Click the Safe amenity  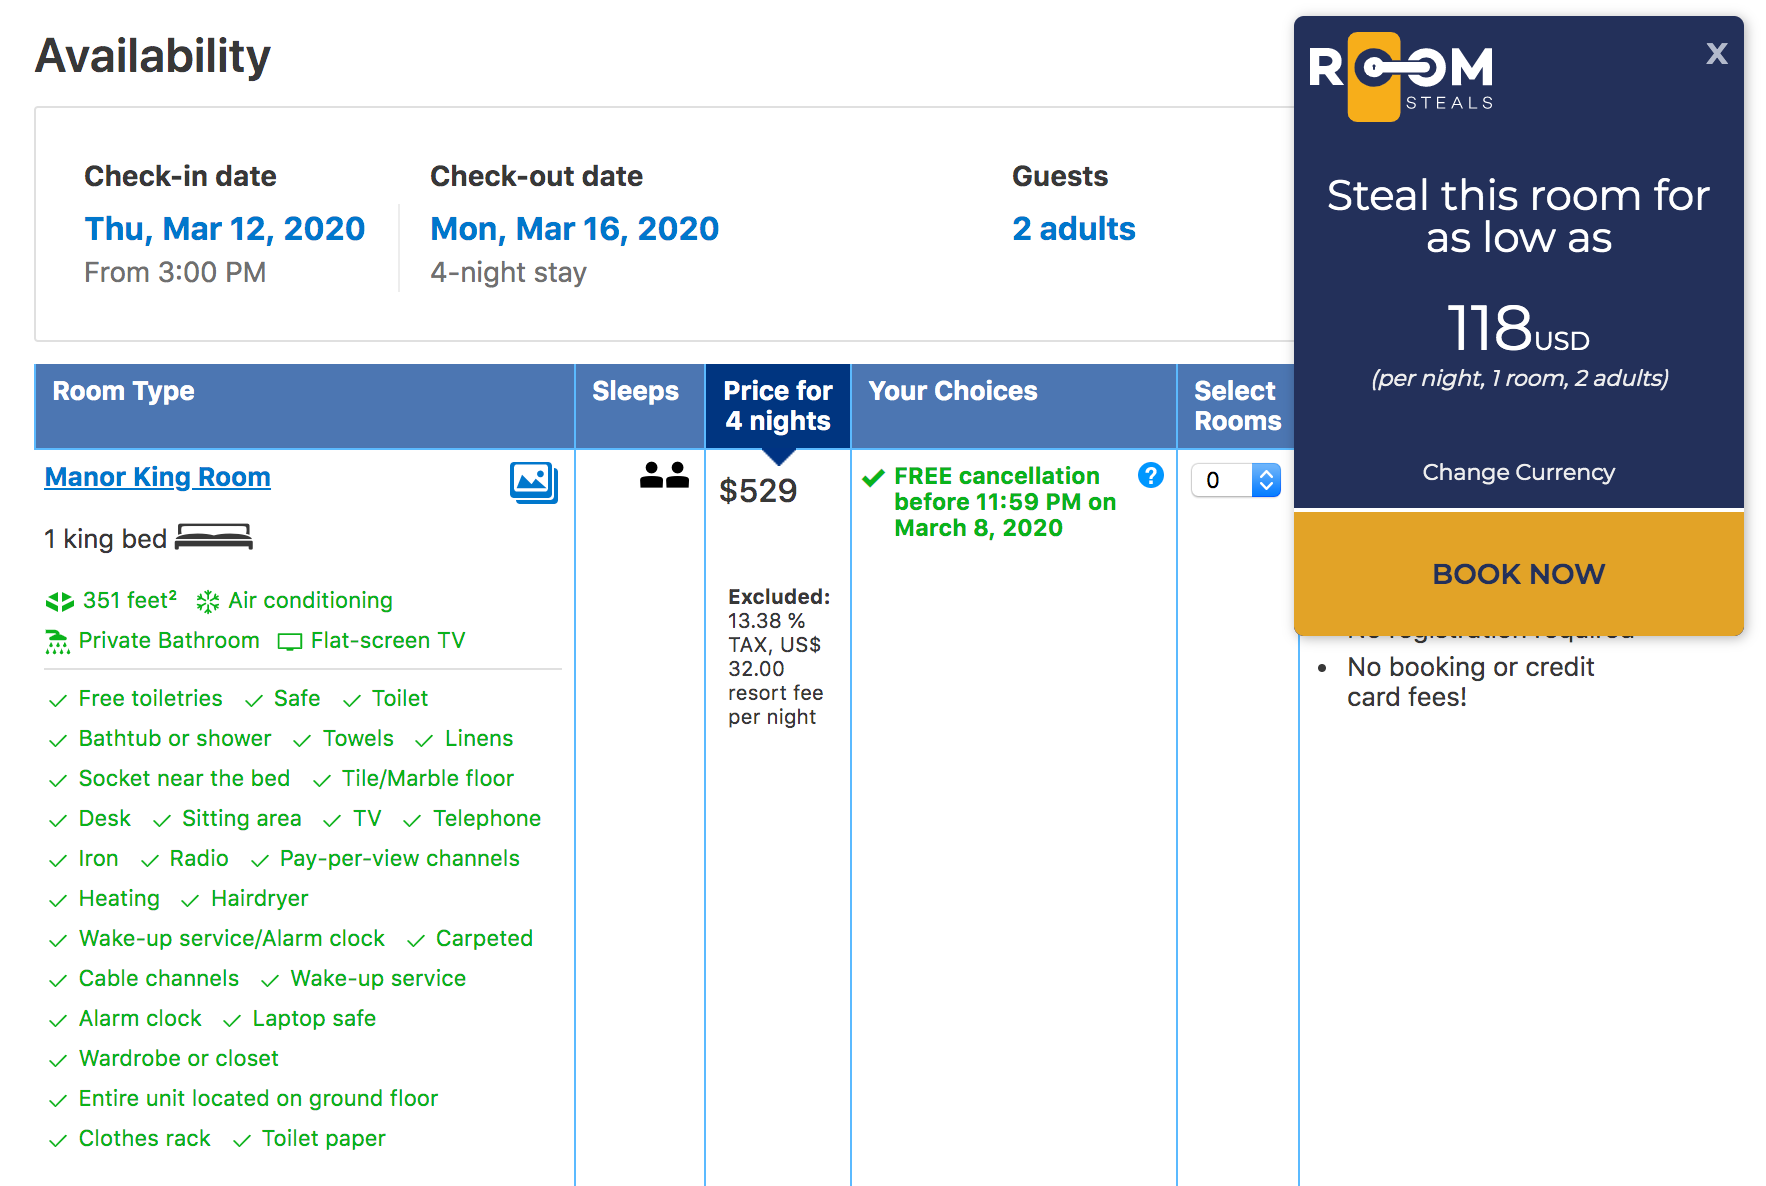tap(297, 698)
